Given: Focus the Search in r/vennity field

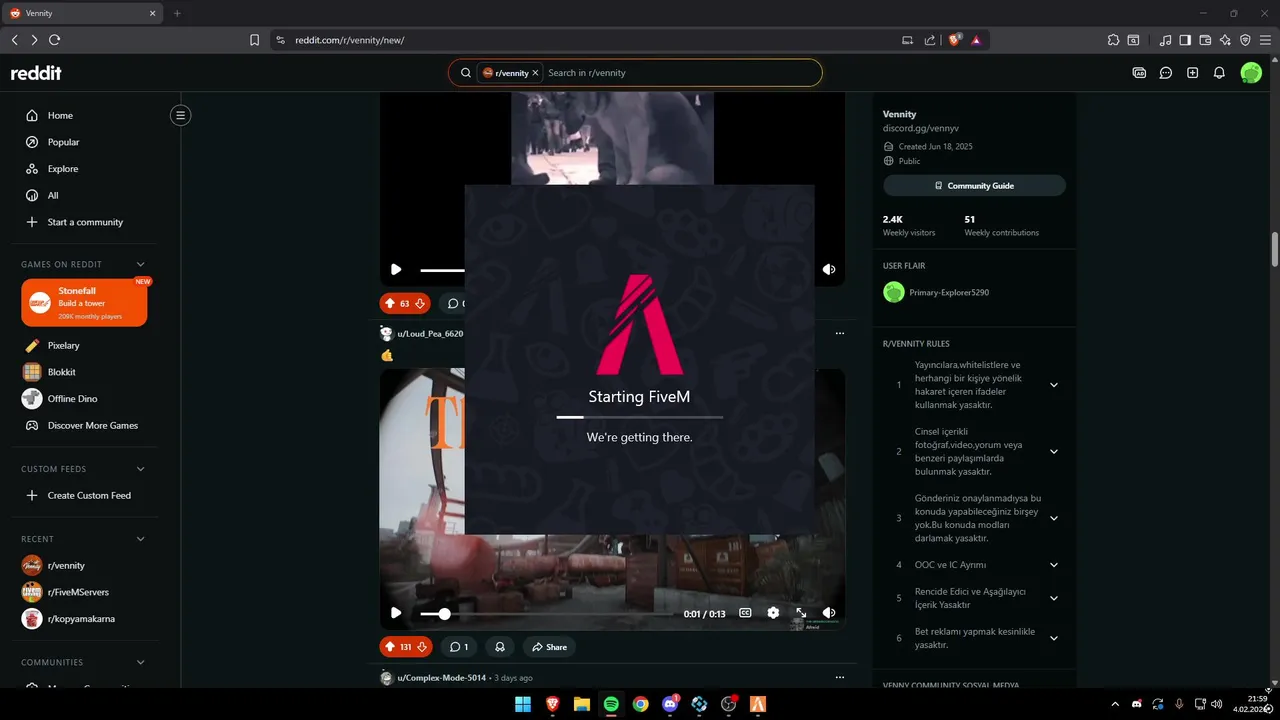Looking at the screenshot, I should 680,73.
